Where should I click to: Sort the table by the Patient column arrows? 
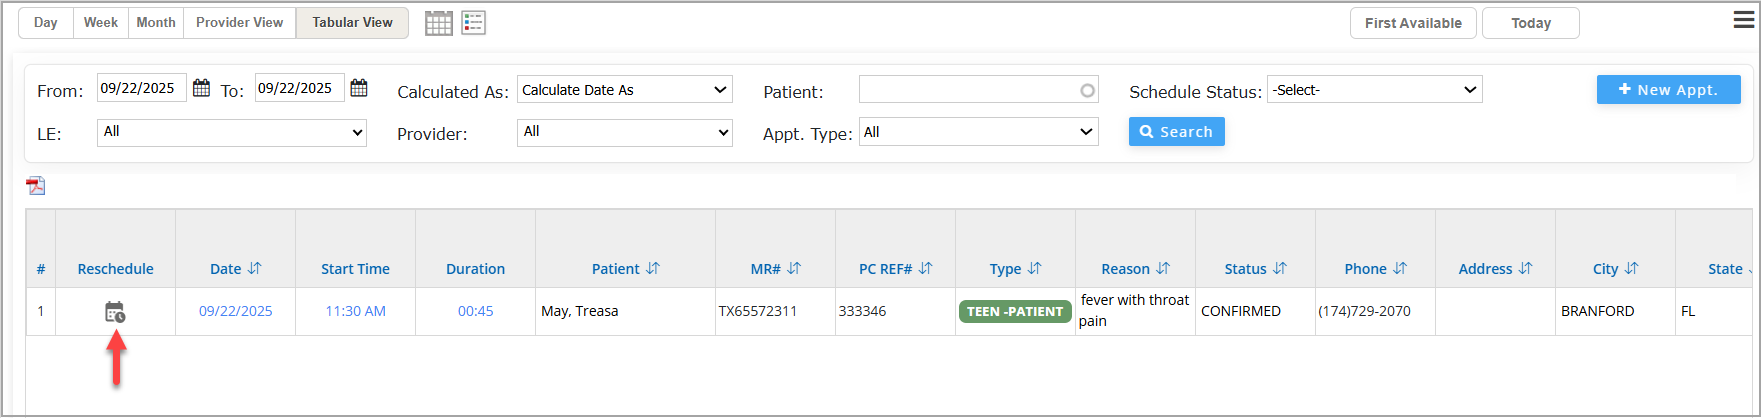coord(653,268)
